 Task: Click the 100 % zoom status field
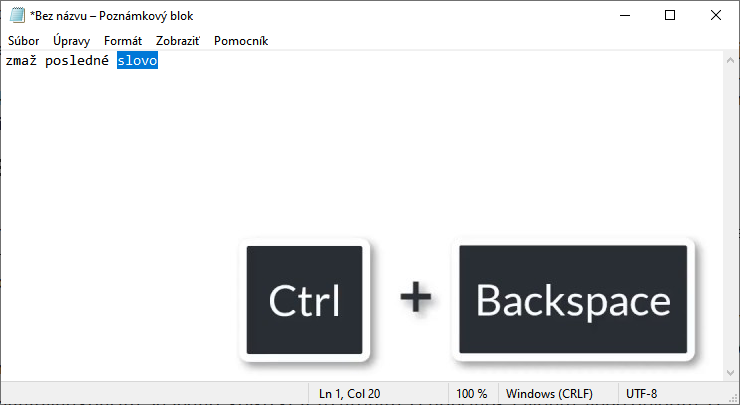[472, 394]
